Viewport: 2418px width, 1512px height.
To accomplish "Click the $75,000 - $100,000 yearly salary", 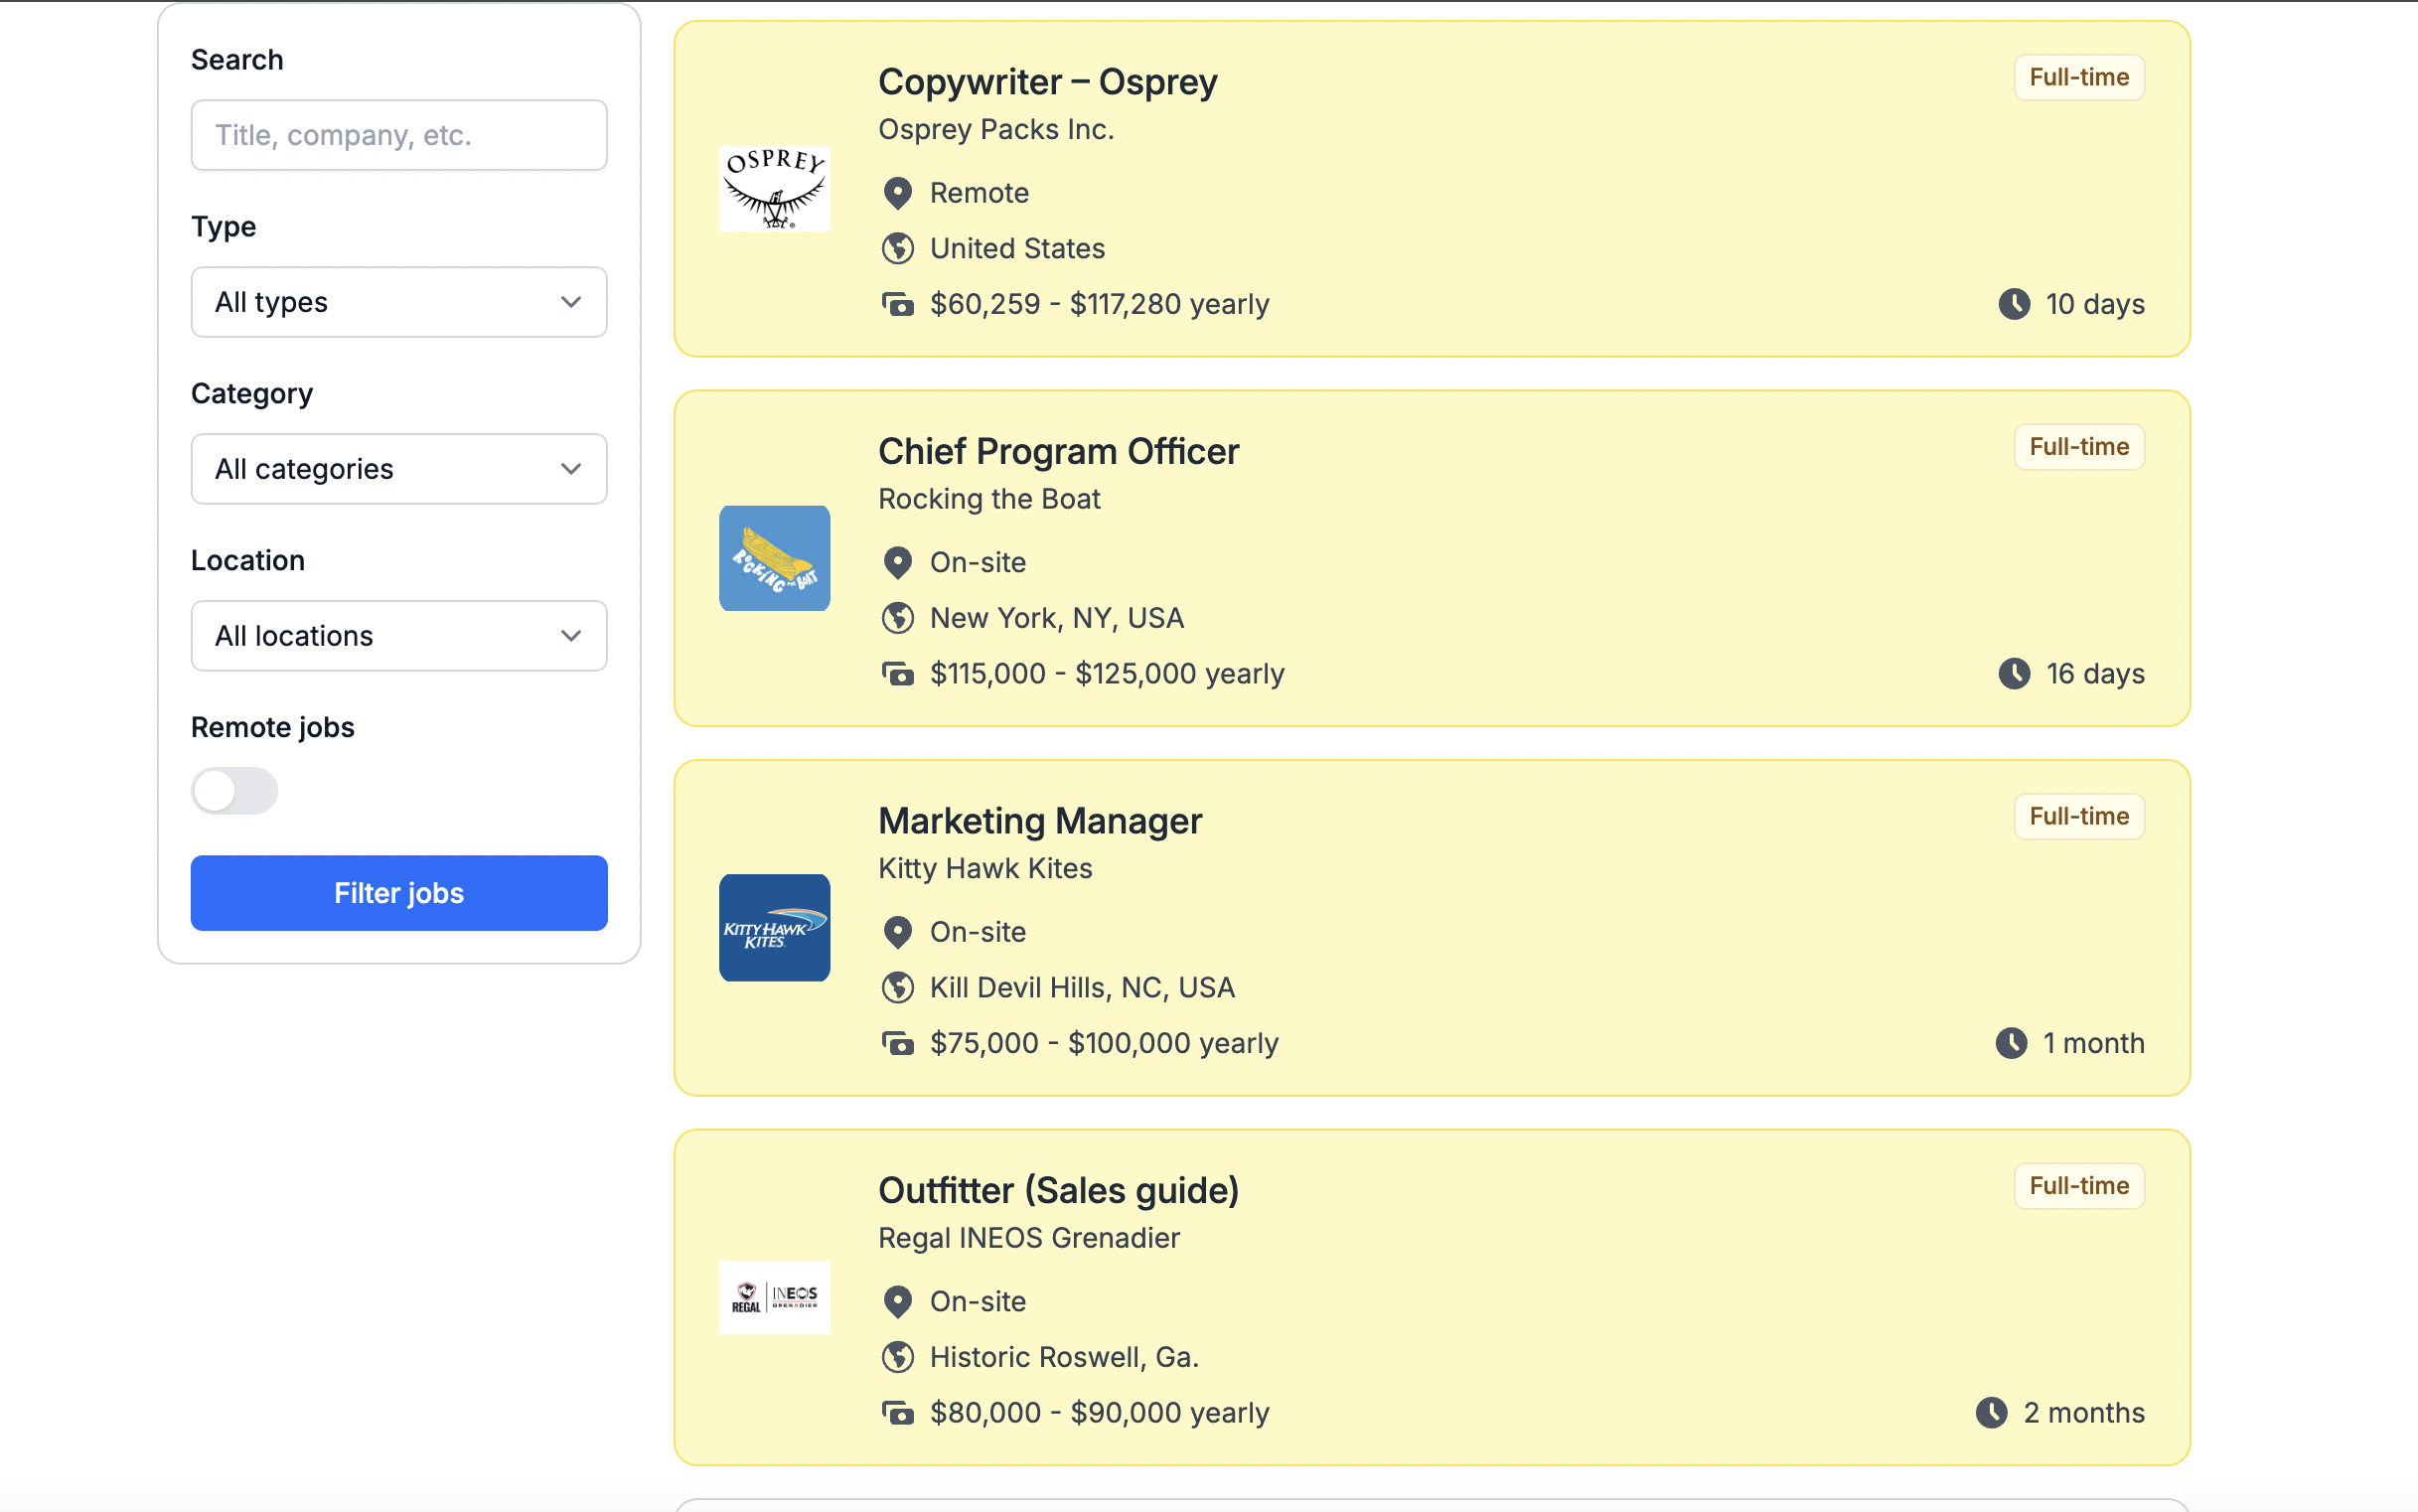I will (x=1103, y=1043).
